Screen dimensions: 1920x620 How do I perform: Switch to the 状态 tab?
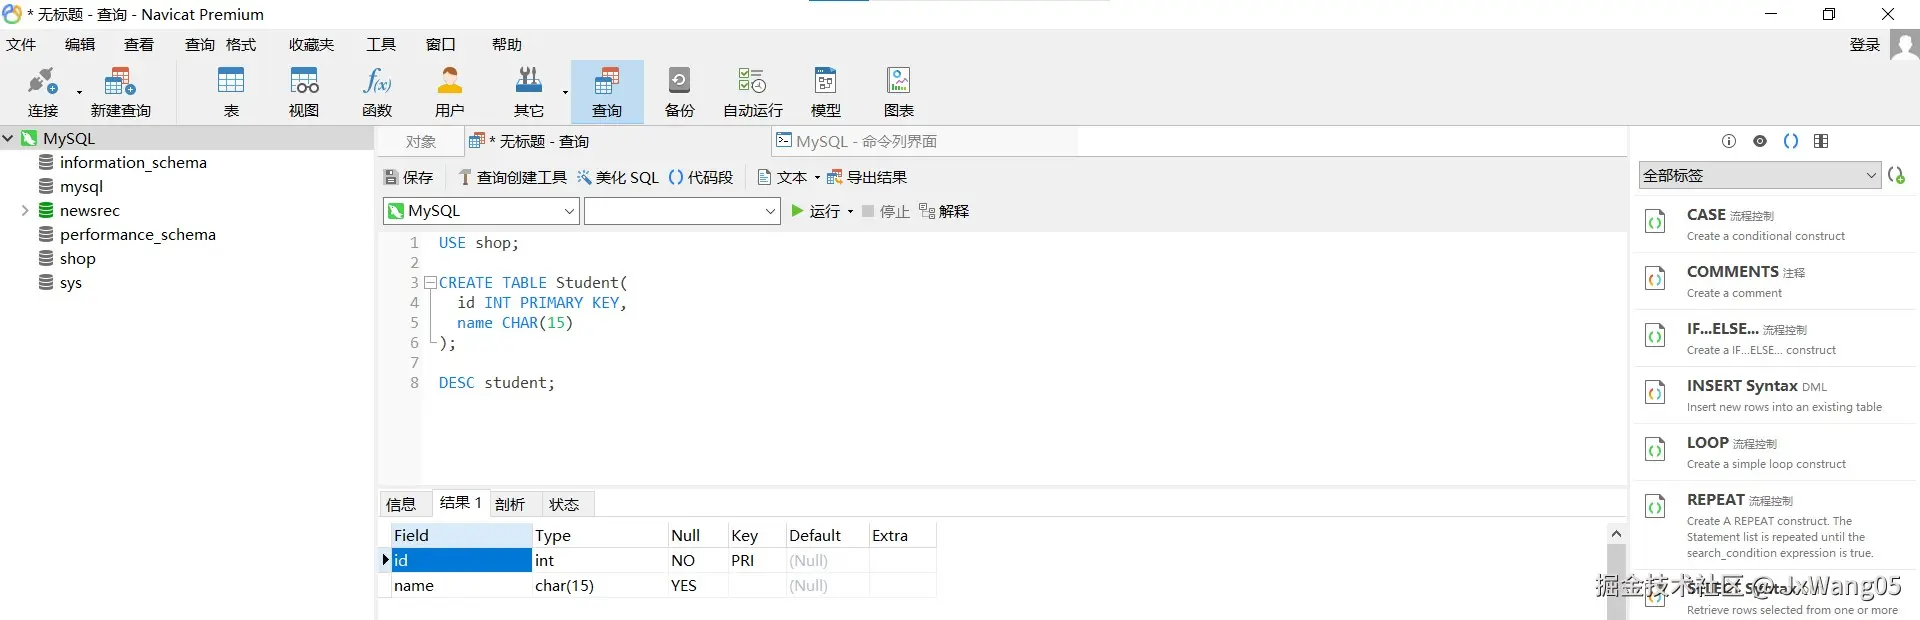point(564,504)
